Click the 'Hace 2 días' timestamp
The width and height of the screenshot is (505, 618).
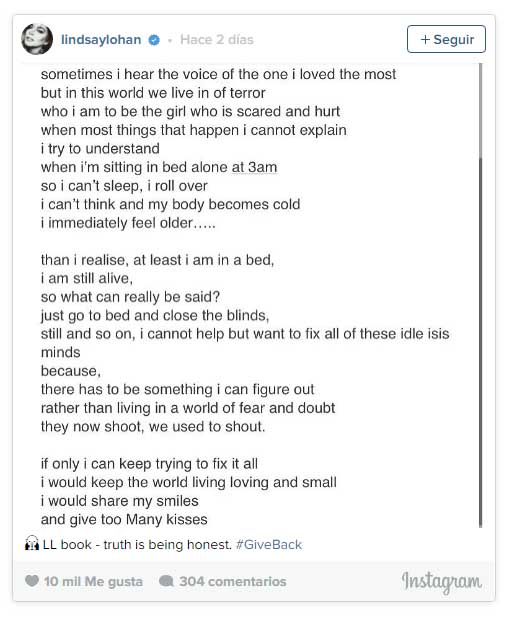pos(217,39)
